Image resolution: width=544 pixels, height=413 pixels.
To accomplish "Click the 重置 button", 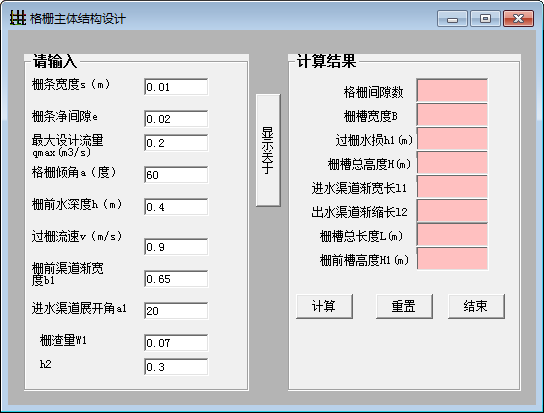I will pyautogui.click(x=404, y=306).
